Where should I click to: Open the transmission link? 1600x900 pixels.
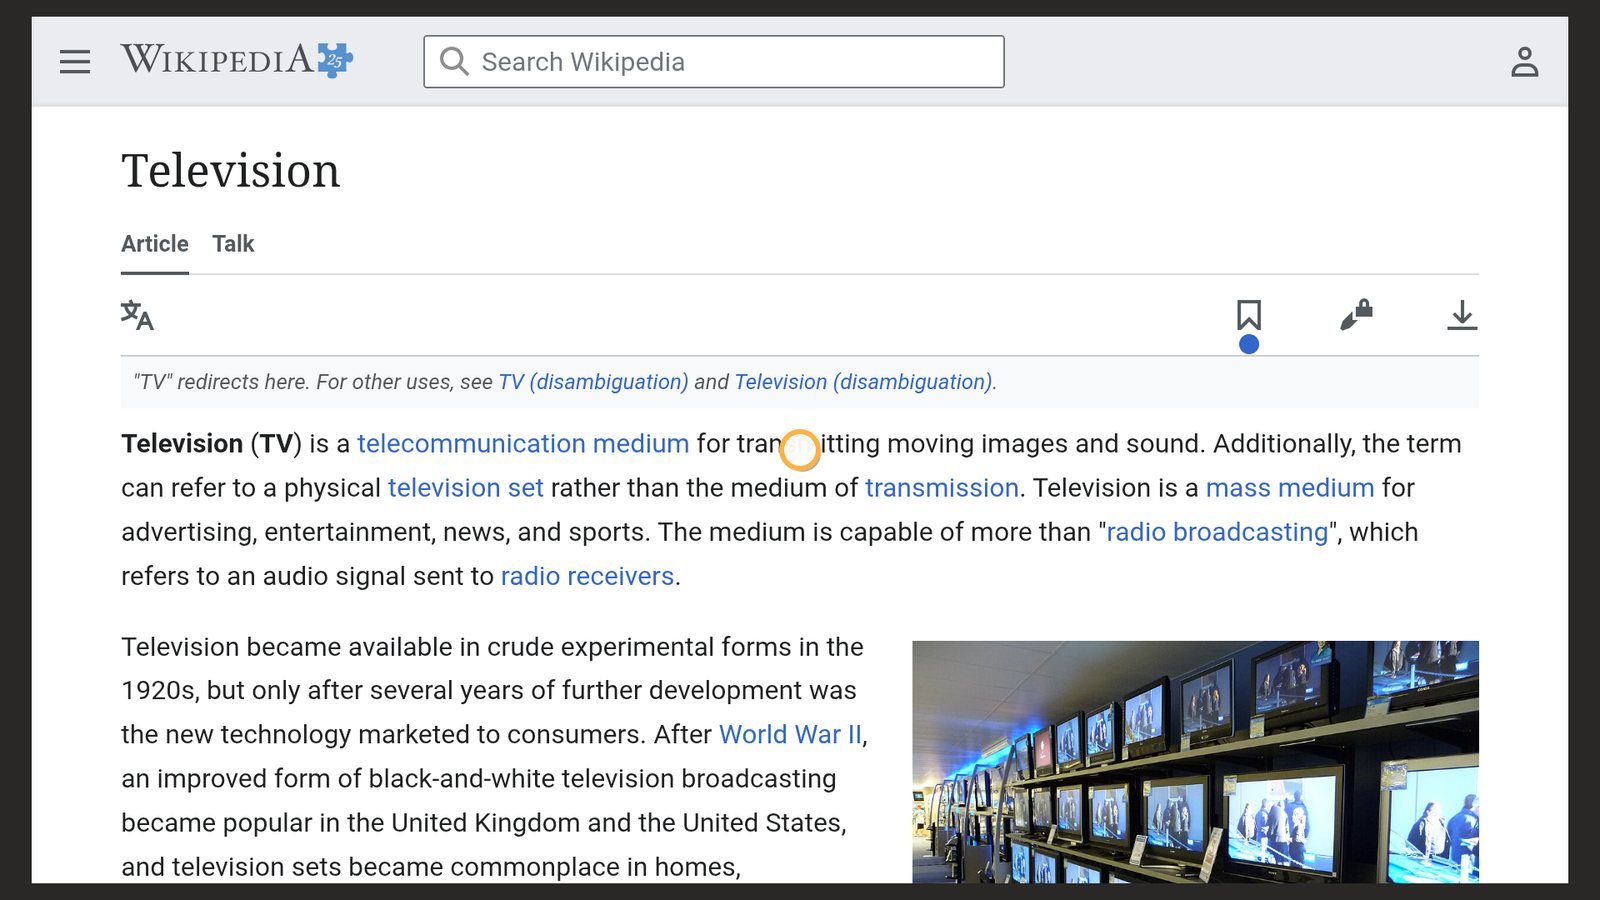click(x=942, y=488)
